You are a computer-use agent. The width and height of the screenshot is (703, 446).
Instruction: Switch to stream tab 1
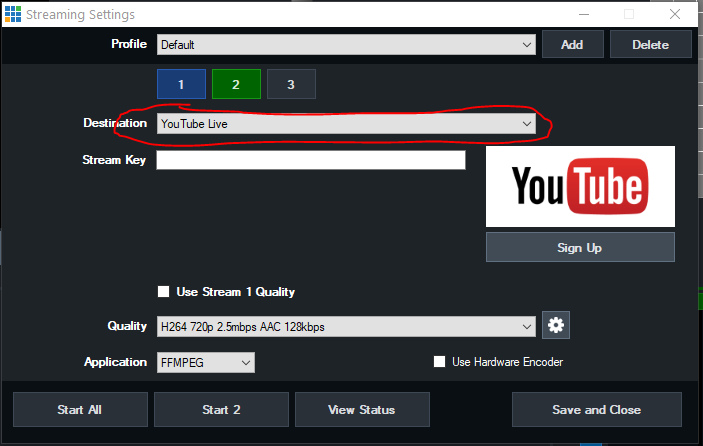tap(181, 84)
